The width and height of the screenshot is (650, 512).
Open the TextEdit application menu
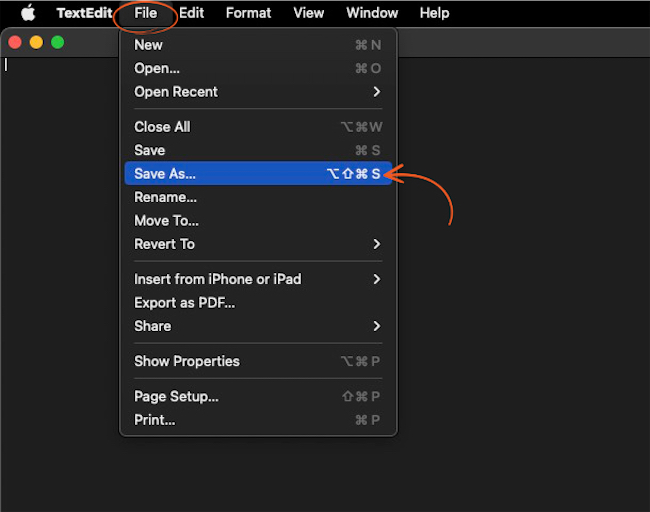click(x=84, y=13)
